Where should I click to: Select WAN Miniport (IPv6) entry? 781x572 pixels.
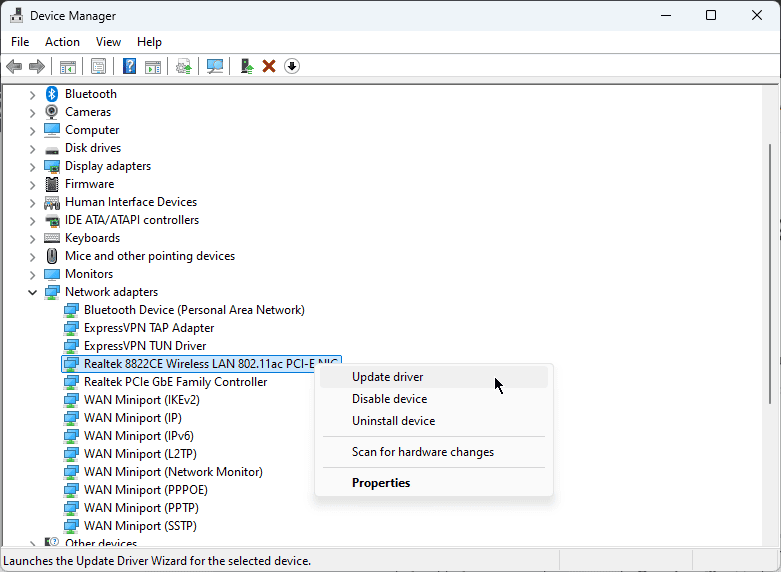click(x=138, y=436)
